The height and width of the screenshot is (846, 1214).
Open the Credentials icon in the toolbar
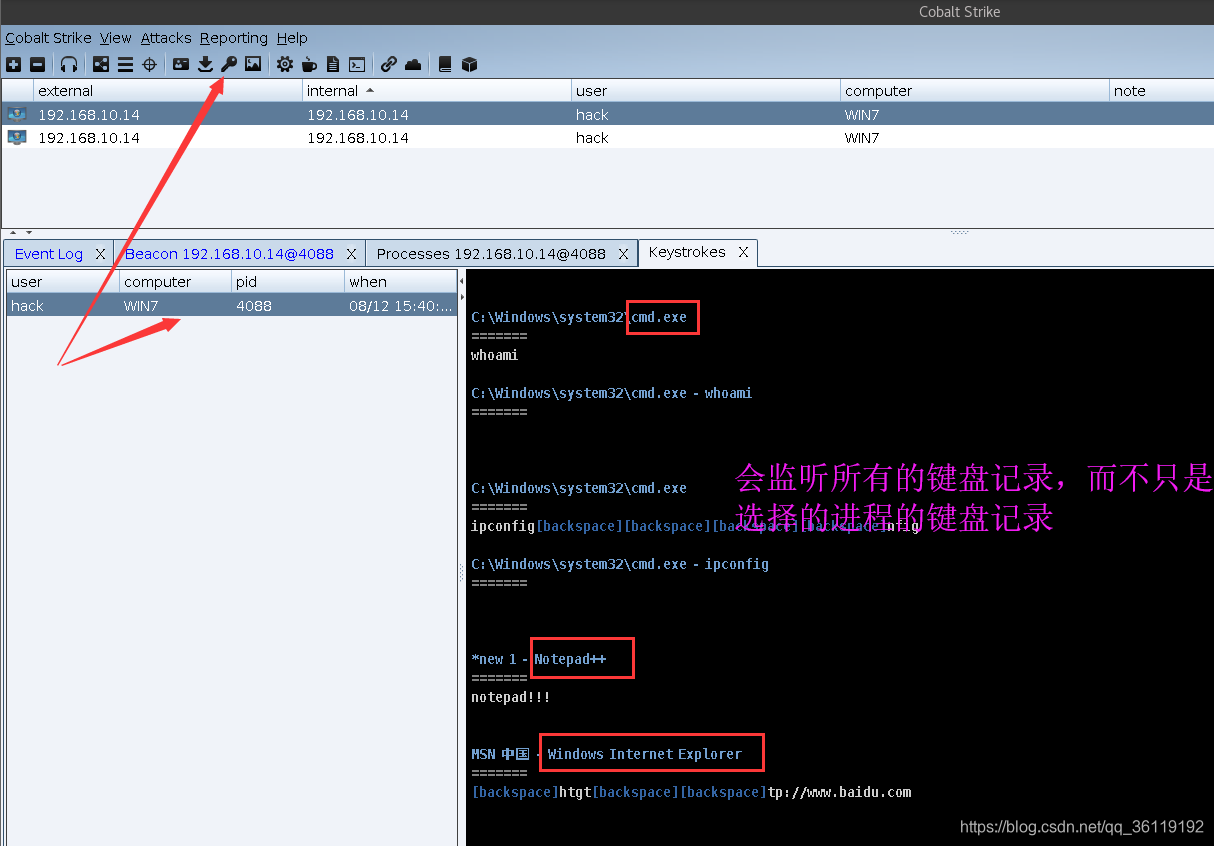[180, 64]
